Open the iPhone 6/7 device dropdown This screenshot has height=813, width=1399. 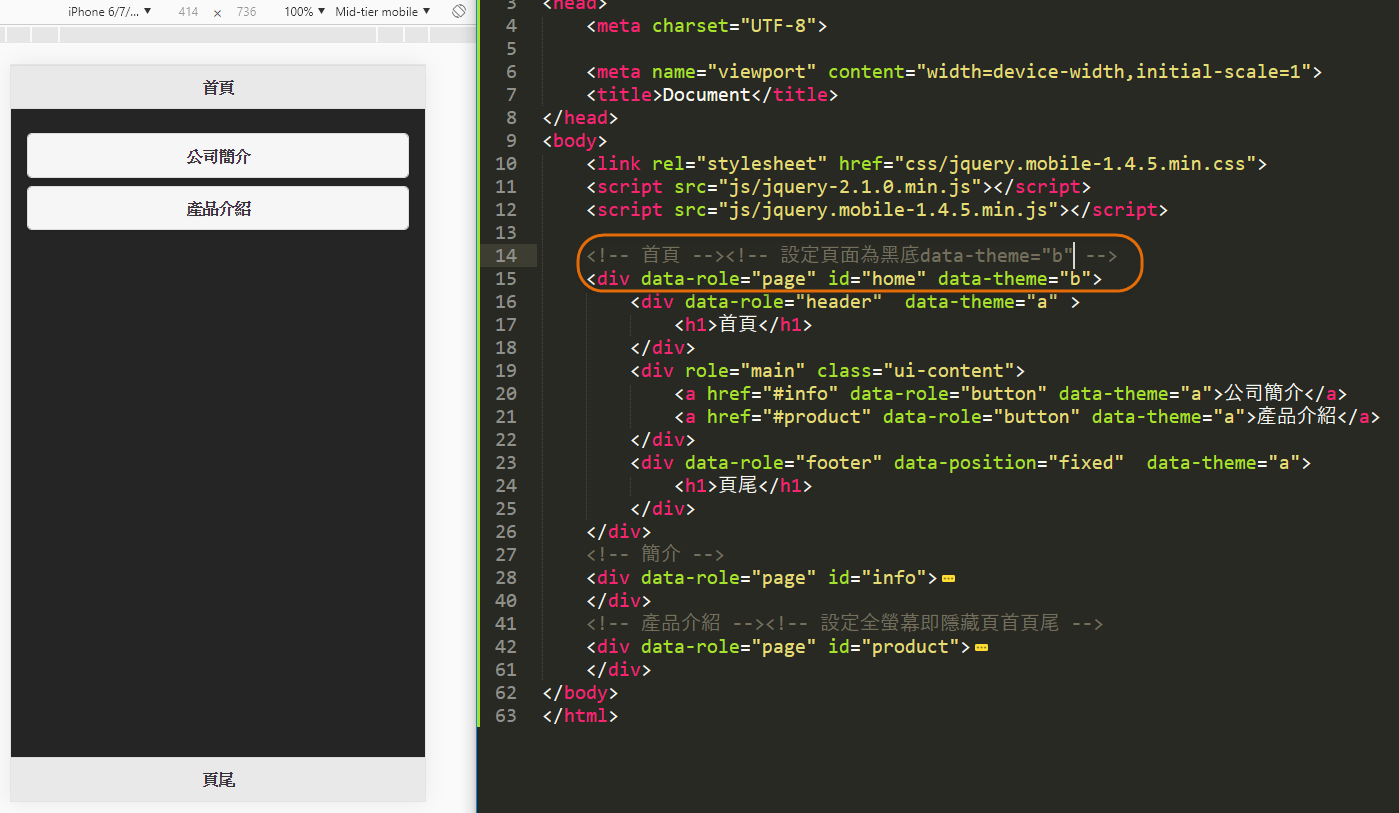coord(110,11)
